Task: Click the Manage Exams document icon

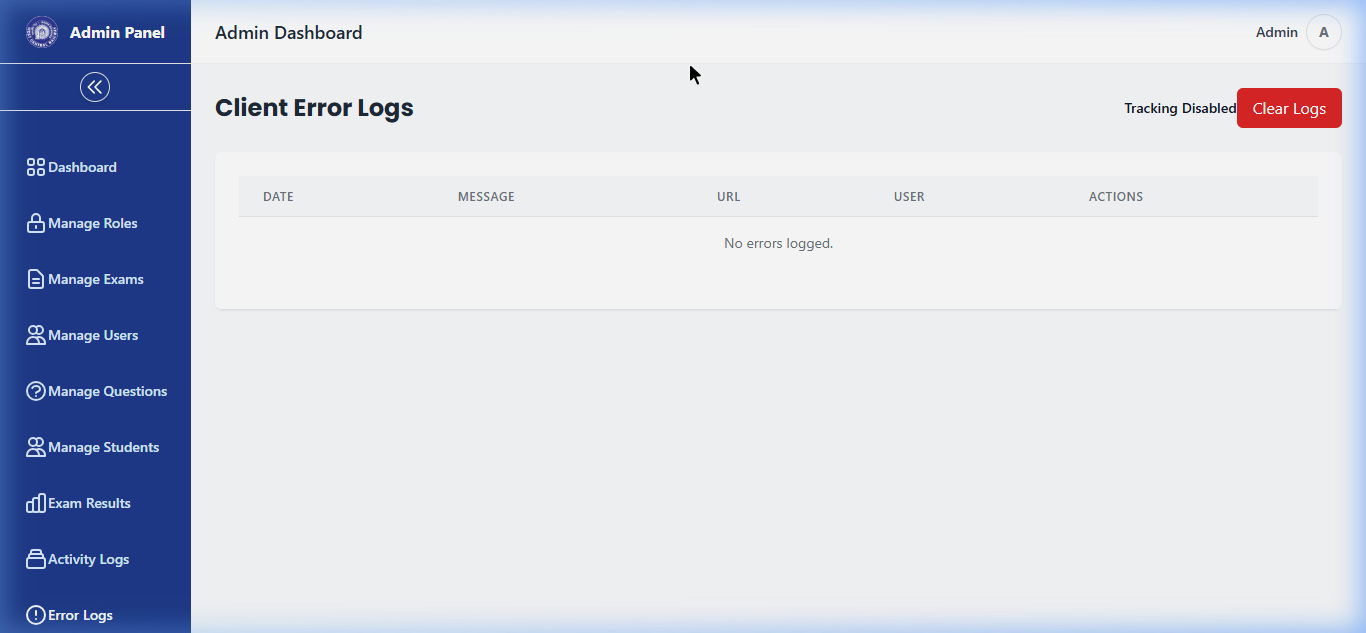Action: [36, 279]
